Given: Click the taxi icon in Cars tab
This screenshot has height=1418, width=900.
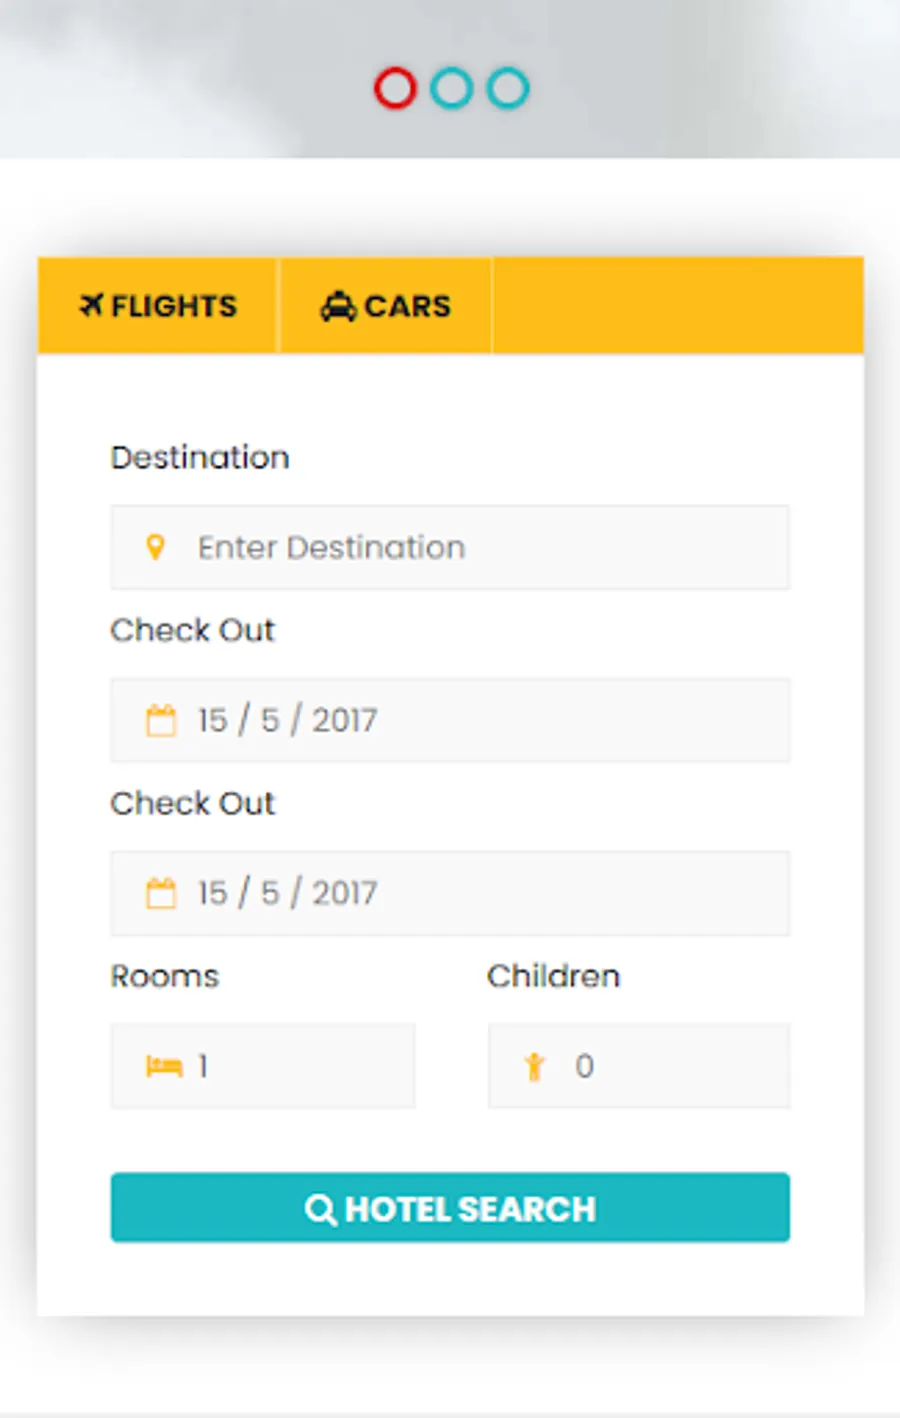Looking at the screenshot, I should pos(338,305).
